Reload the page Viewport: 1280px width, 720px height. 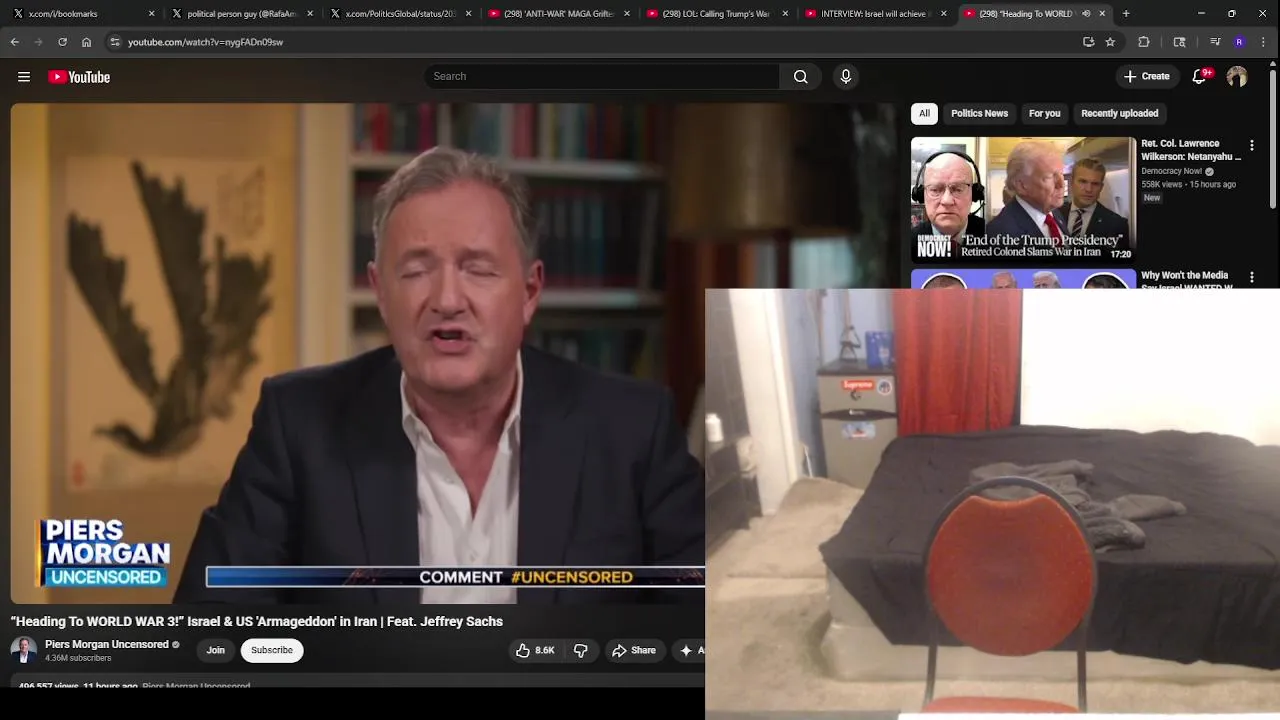(62, 42)
